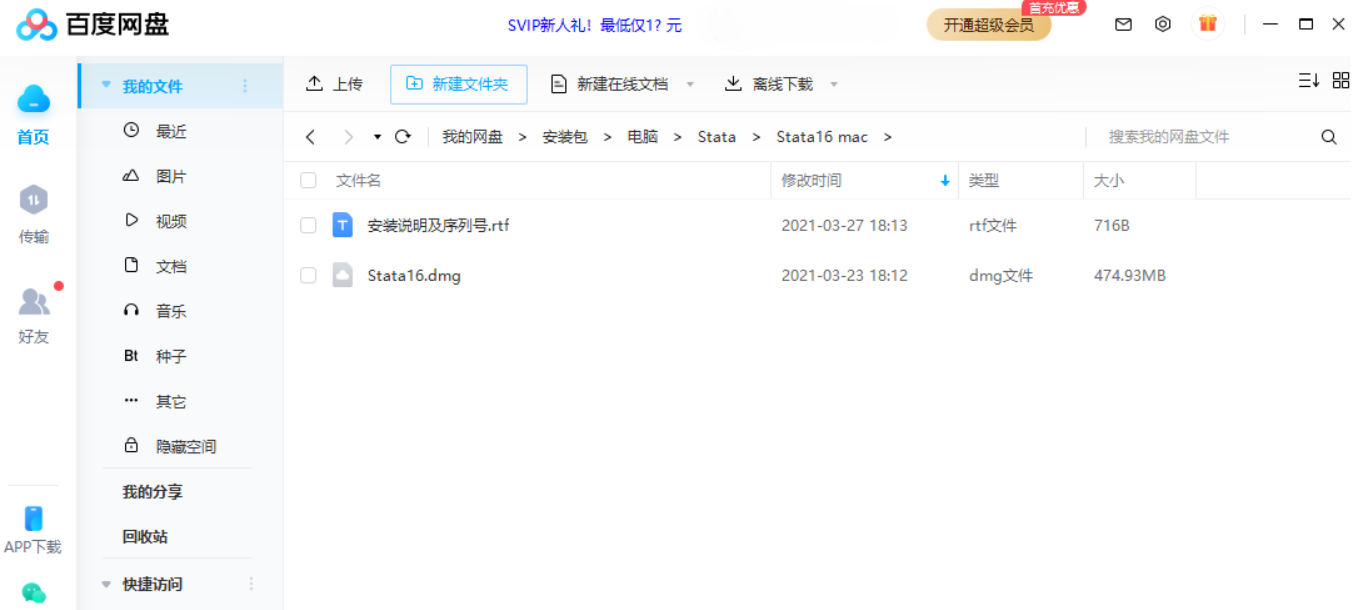Open the mail messages icon
The width and height of the screenshot is (1353, 610).
pos(1123,24)
